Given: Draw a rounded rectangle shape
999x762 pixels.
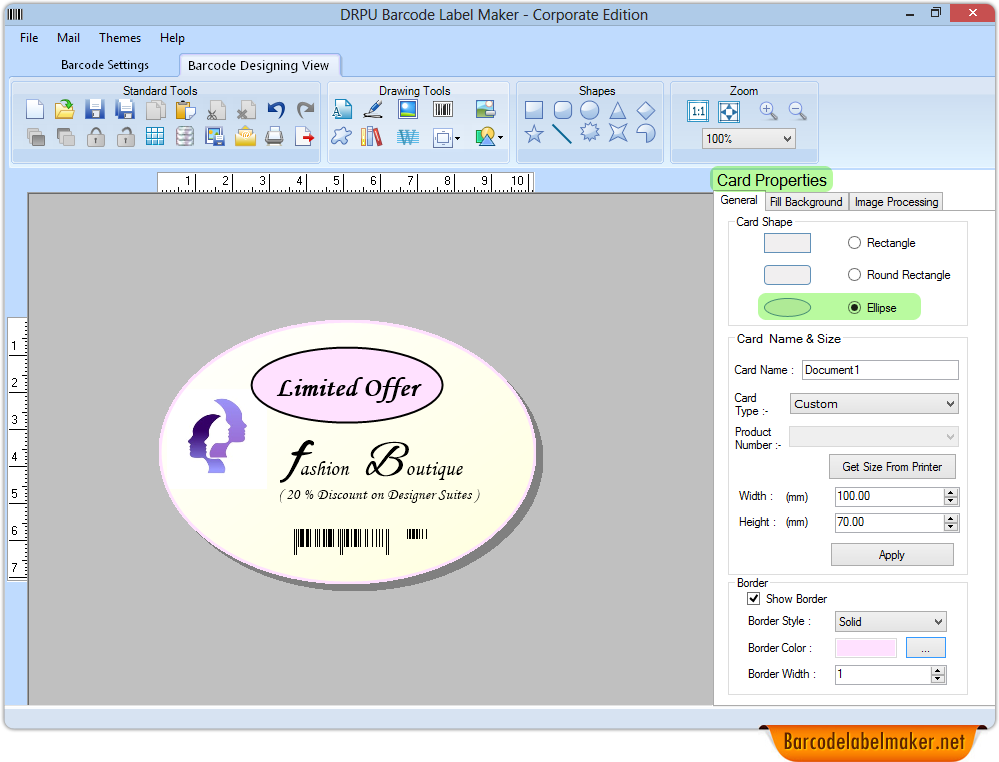Looking at the screenshot, I should [563, 110].
